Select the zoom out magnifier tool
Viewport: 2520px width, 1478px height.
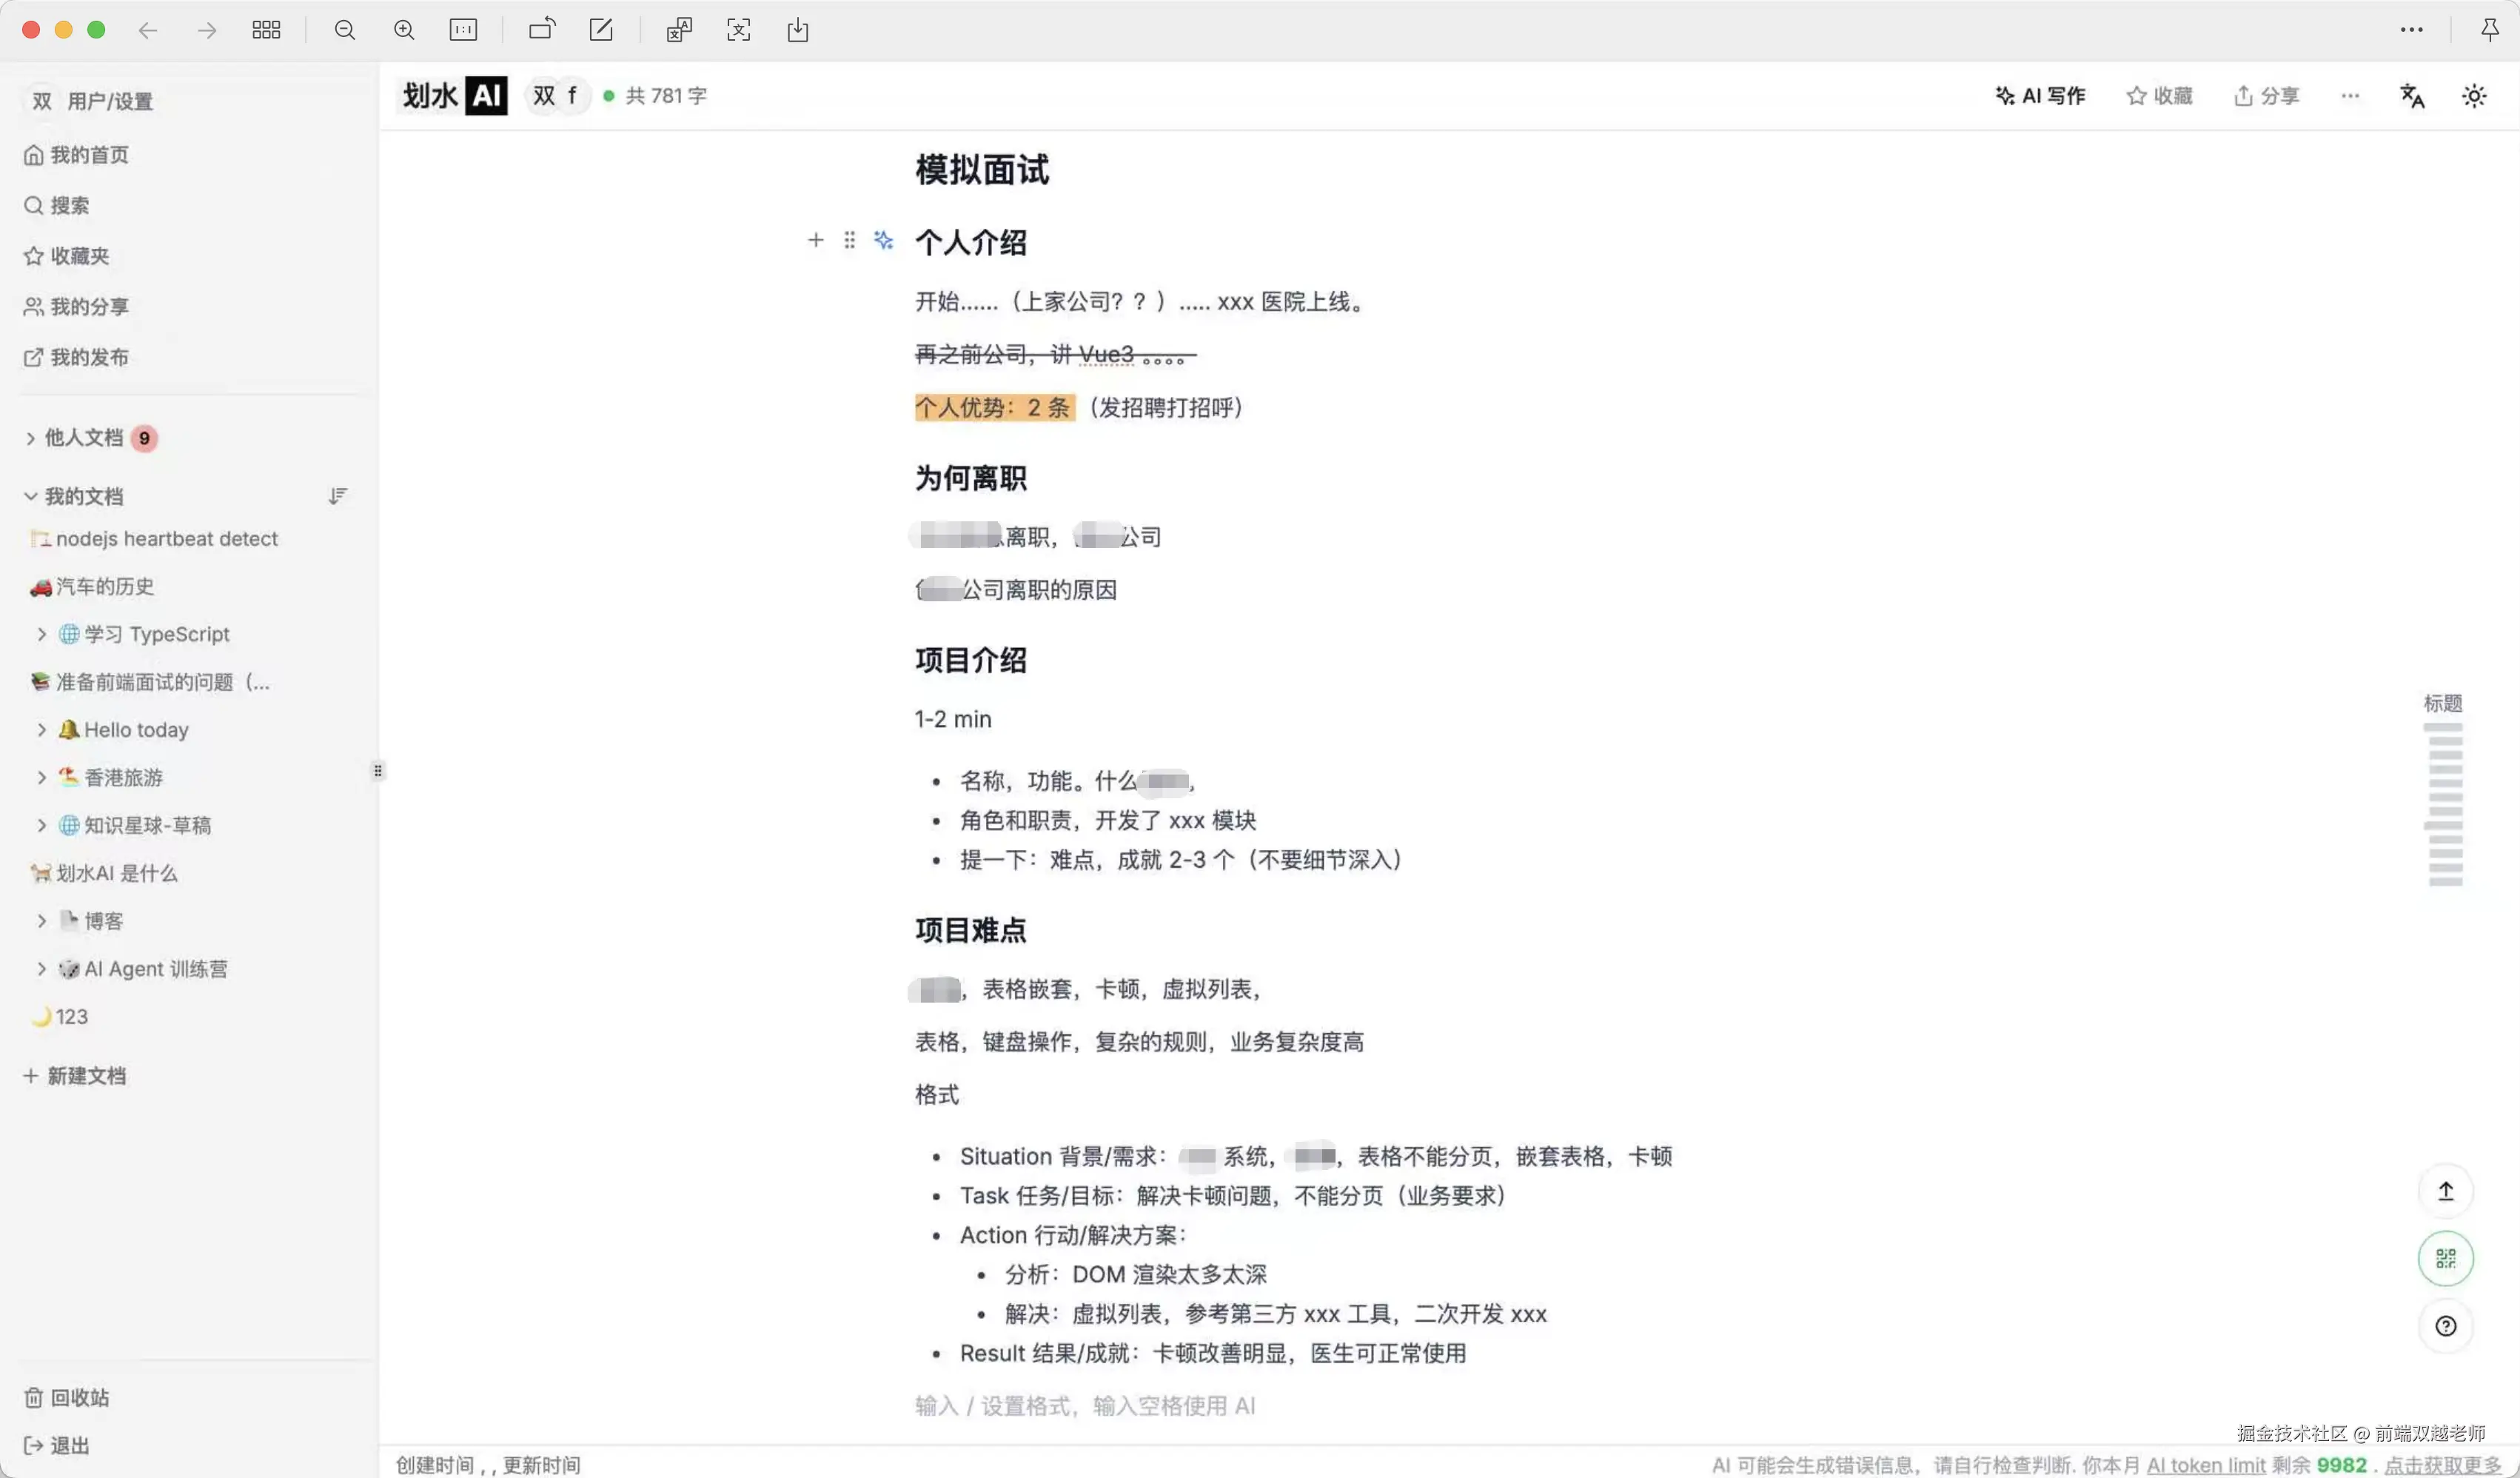pos(345,30)
